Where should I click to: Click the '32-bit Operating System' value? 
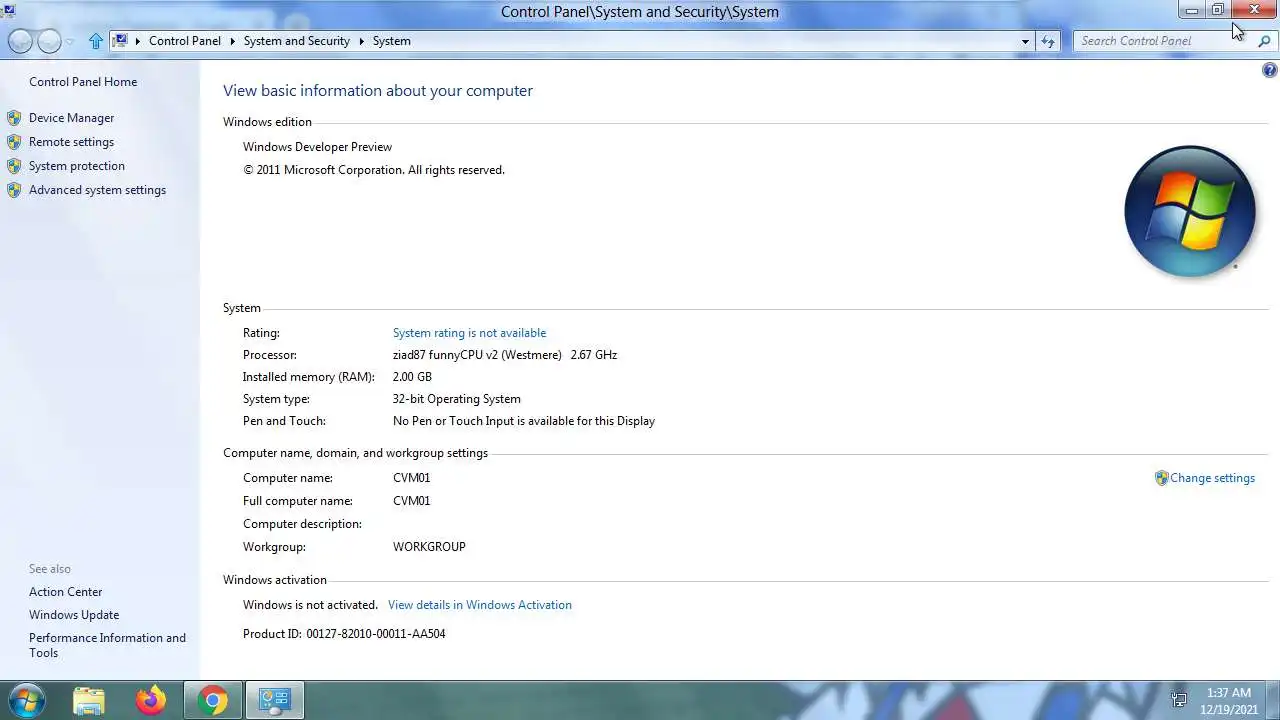click(457, 399)
